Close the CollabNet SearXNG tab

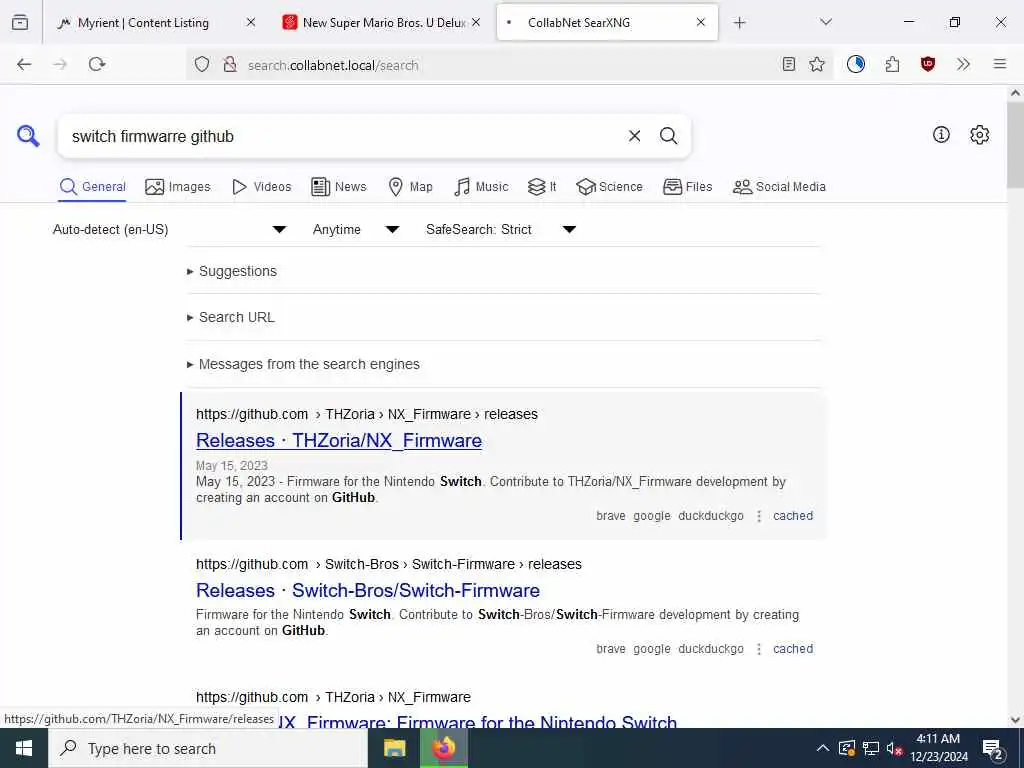click(x=701, y=23)
